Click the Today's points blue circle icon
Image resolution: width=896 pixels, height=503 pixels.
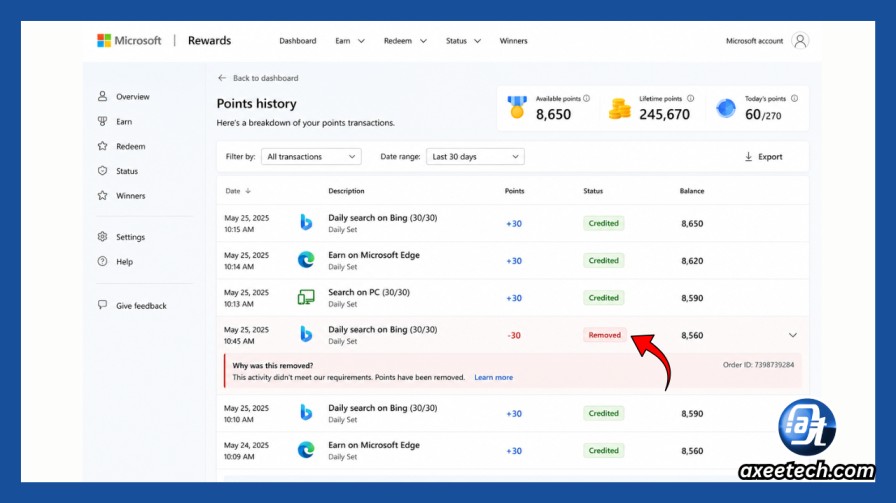tap(726, 108)
